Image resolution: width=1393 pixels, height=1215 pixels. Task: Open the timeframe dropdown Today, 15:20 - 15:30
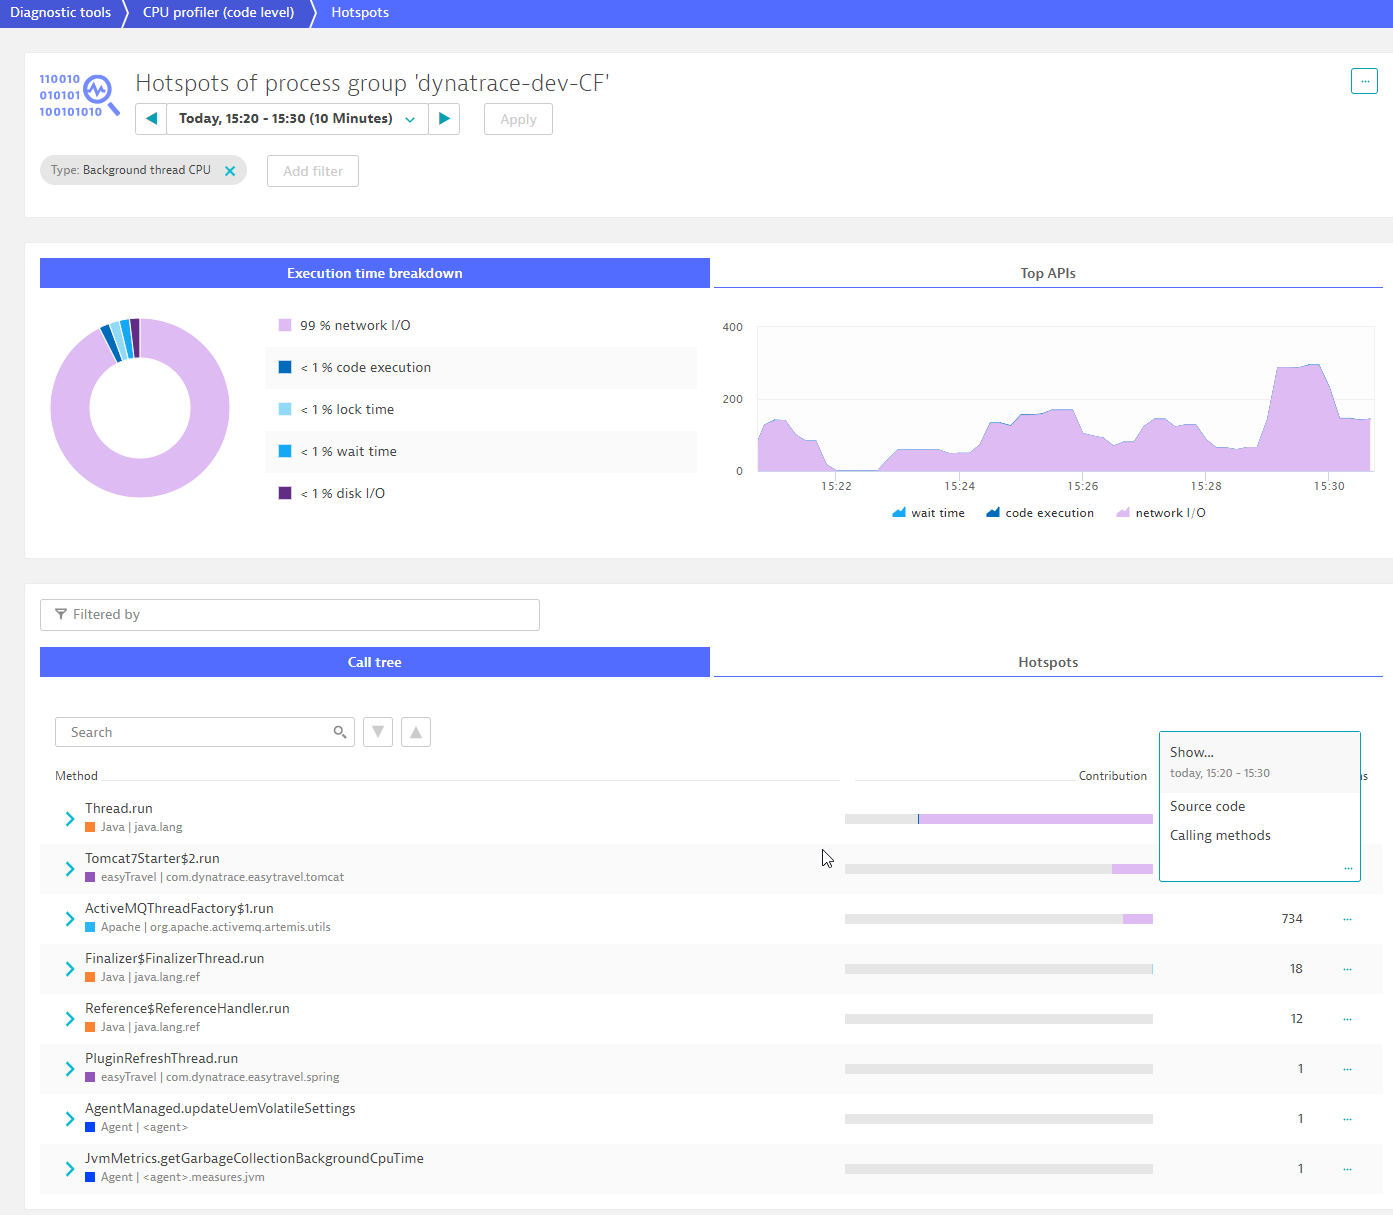(x=297, y=119)
